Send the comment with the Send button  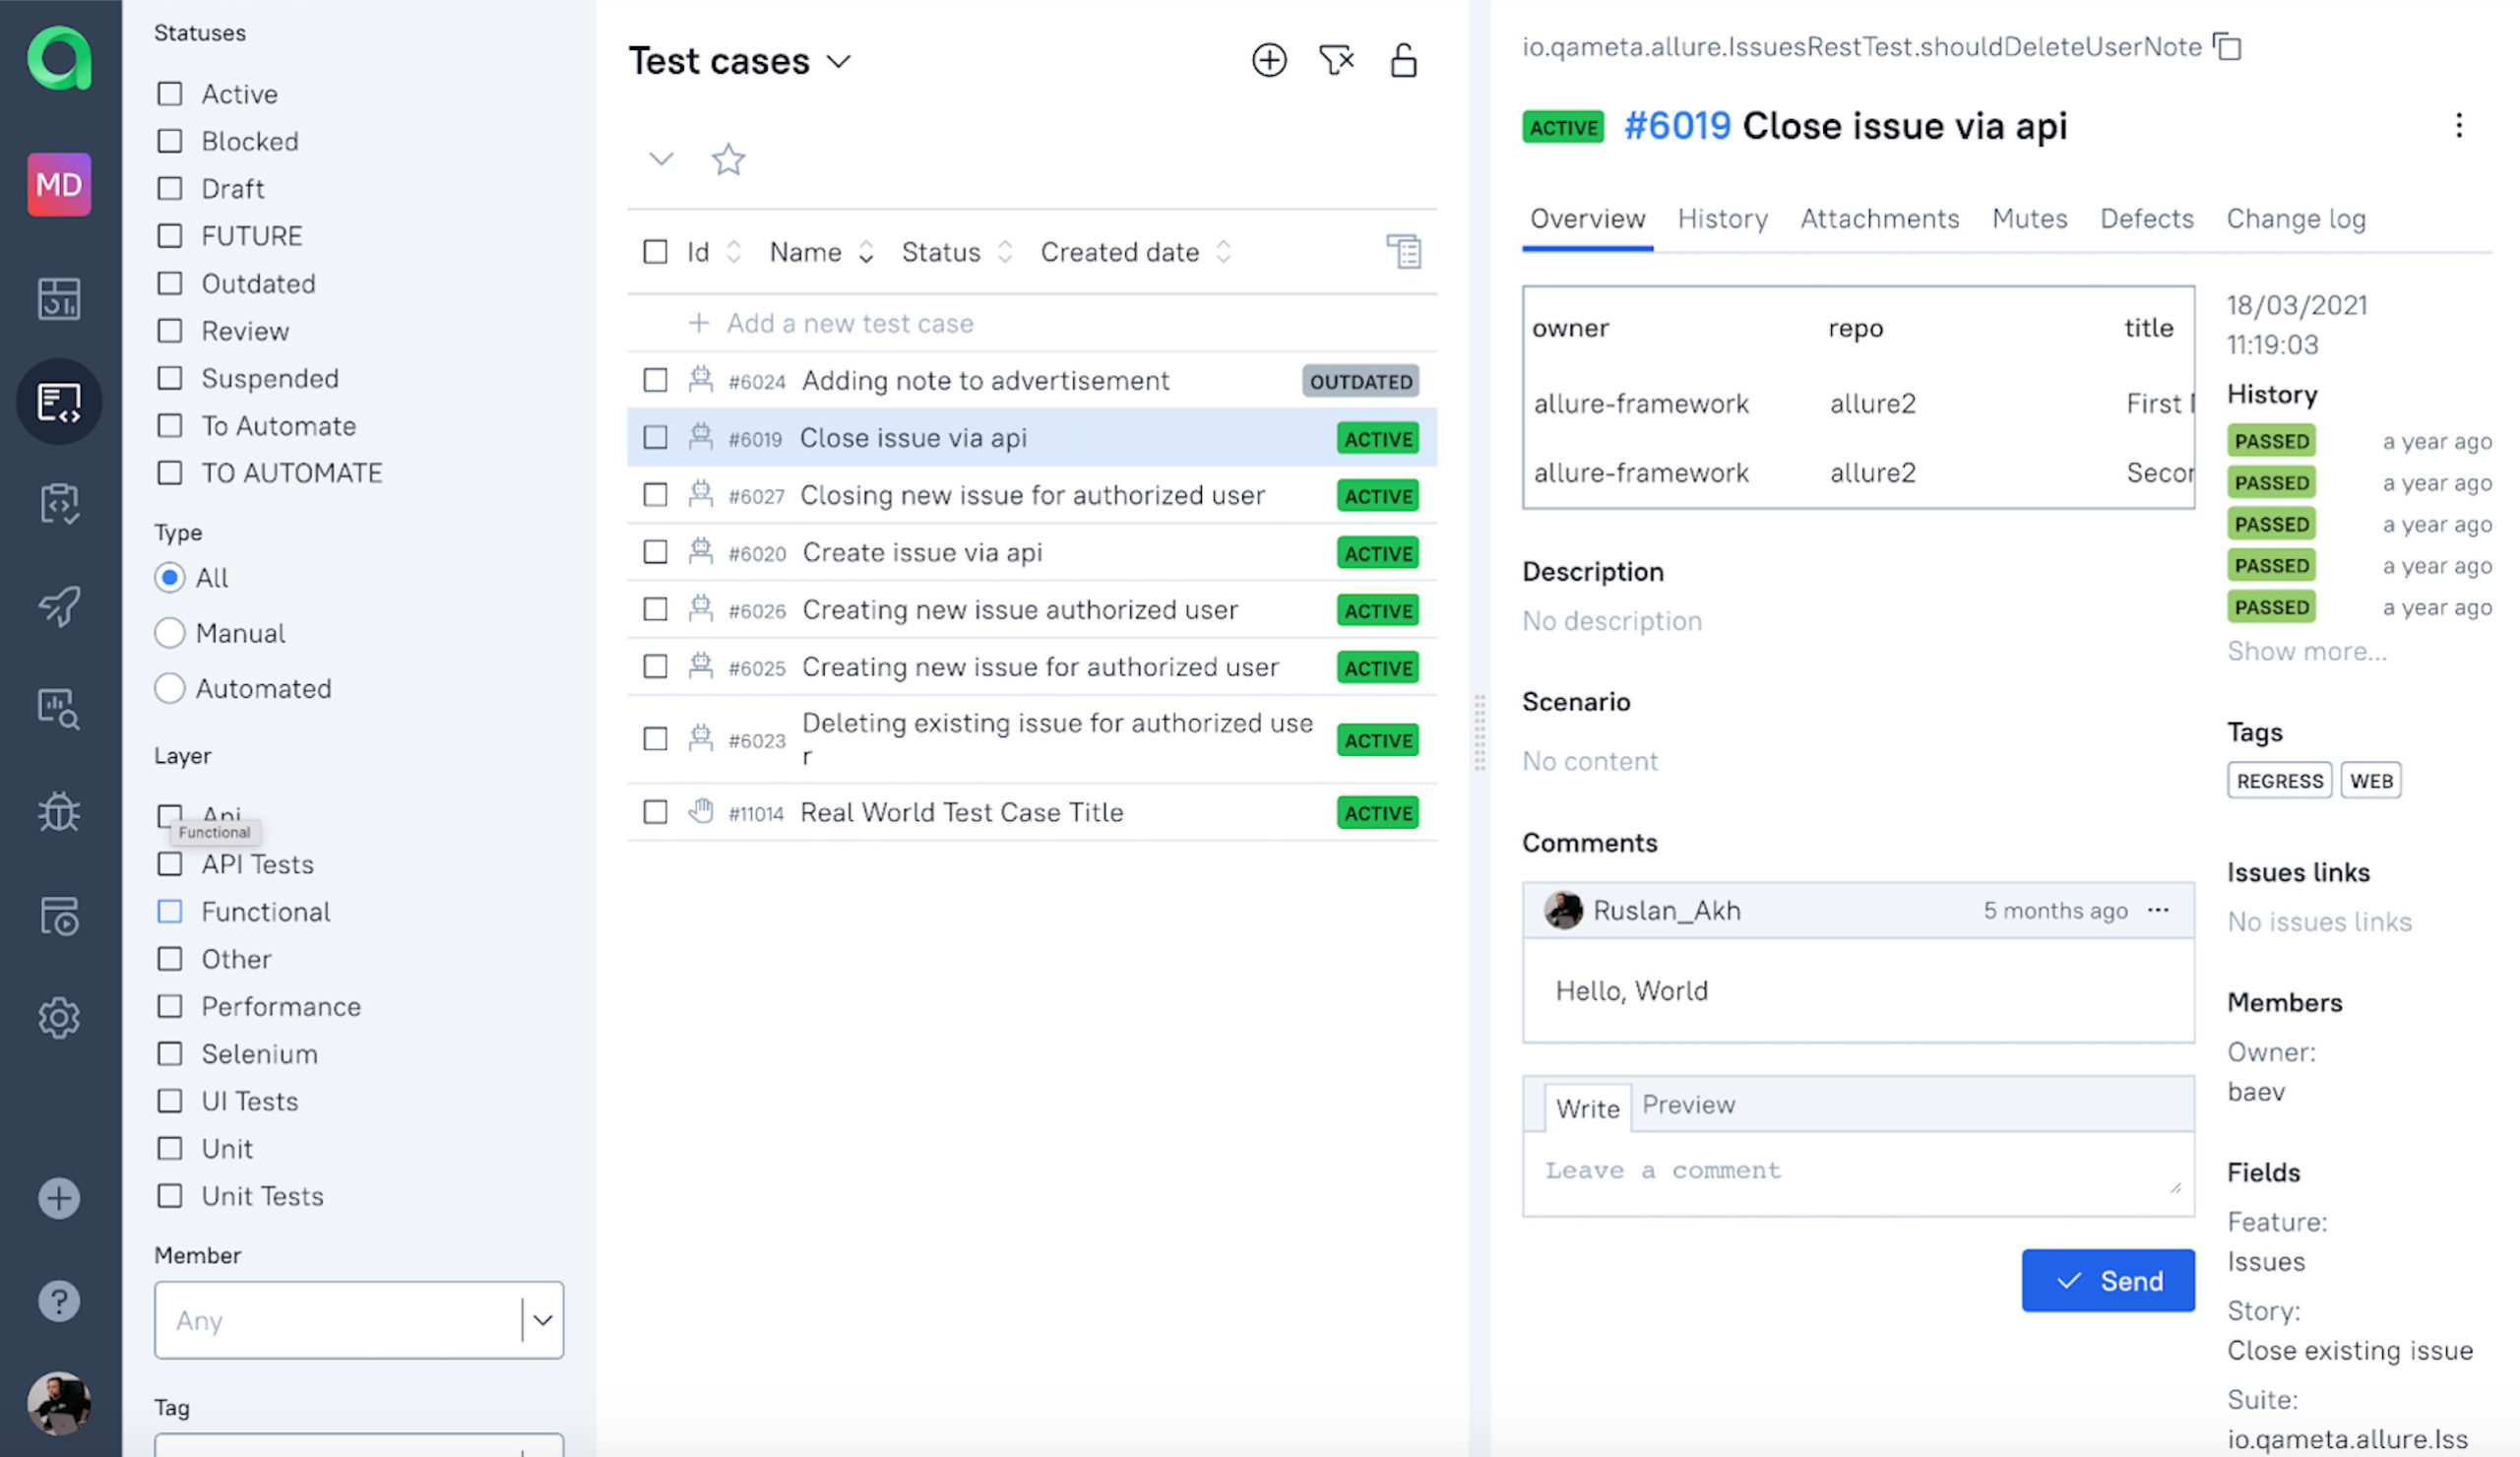click(2107, 1280)
